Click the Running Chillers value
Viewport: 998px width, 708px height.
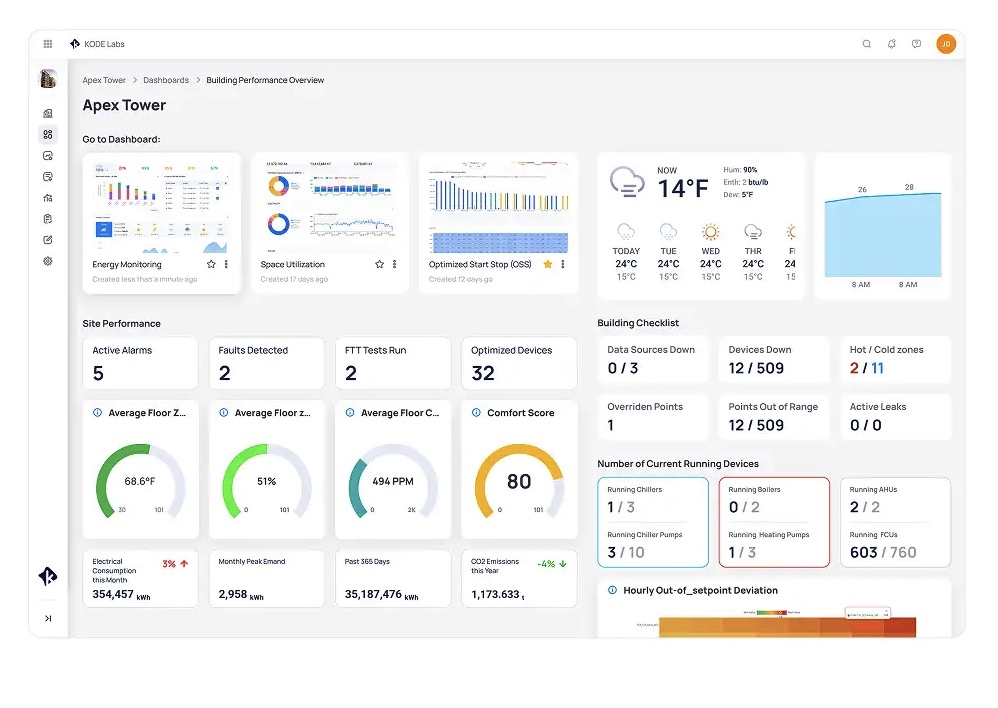[x=621, y=507]
